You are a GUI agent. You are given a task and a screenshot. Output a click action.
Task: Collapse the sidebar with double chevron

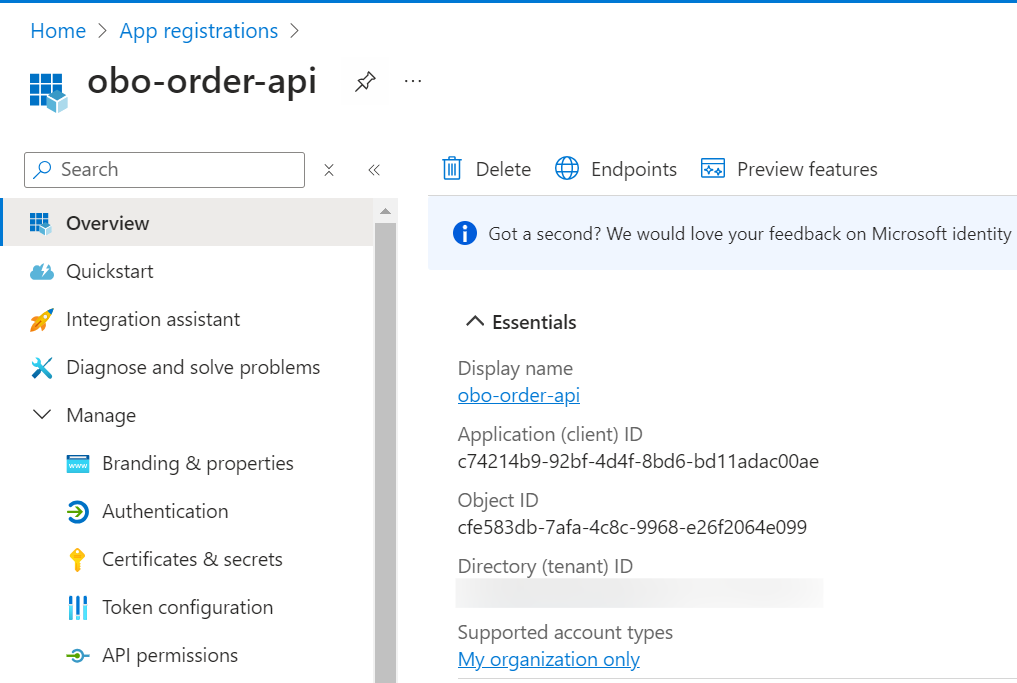pos(374,170)
